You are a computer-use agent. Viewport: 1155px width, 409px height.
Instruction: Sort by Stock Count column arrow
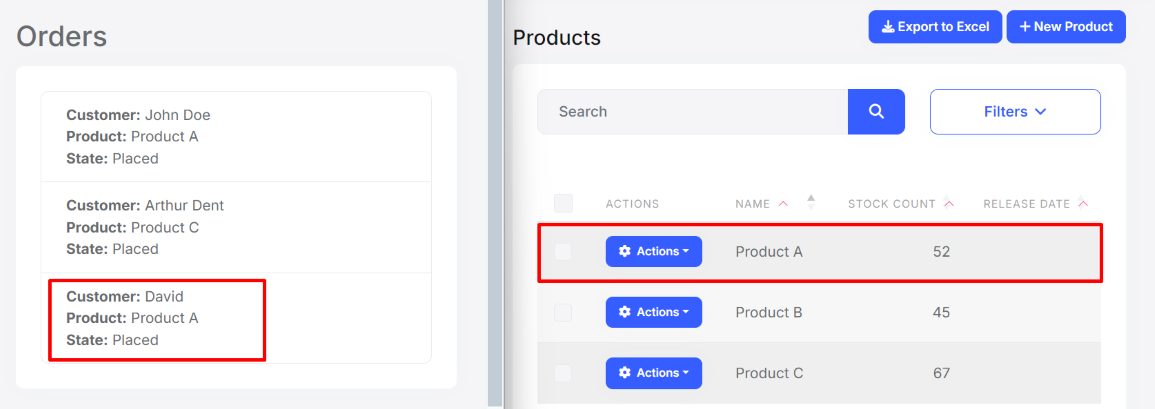[x=948, y=204]
